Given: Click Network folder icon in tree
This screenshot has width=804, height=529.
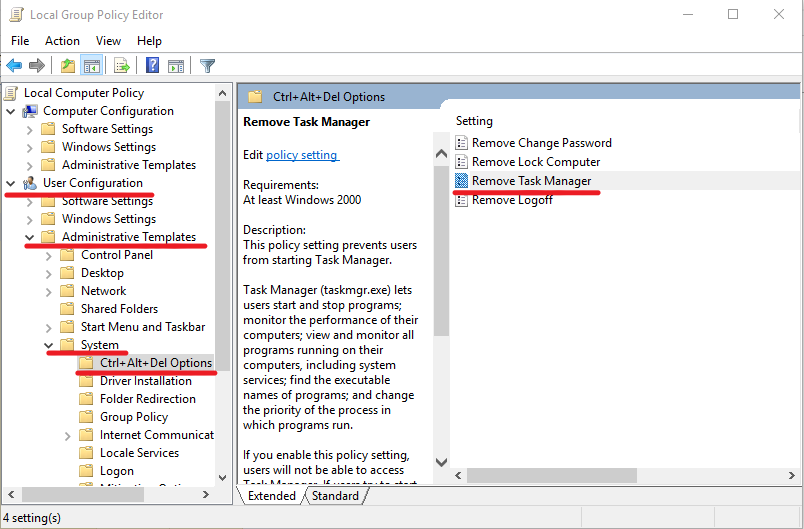Looking at the screenshot, I should (x=67, y=291).
